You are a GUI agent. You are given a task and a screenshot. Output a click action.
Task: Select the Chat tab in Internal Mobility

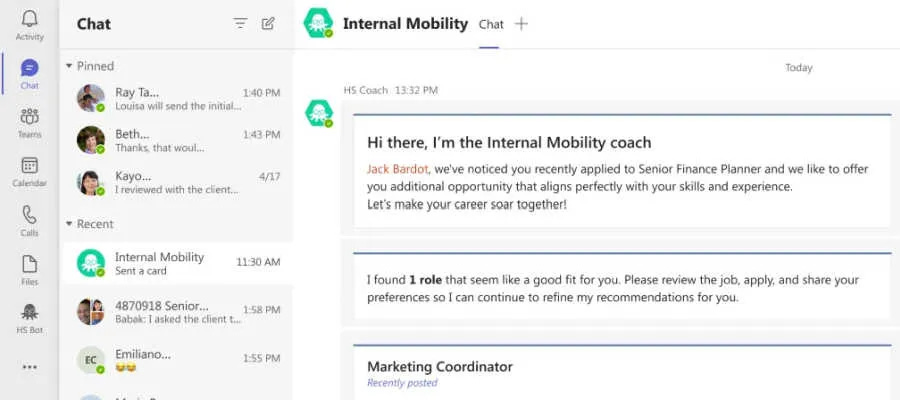(491, 24)
